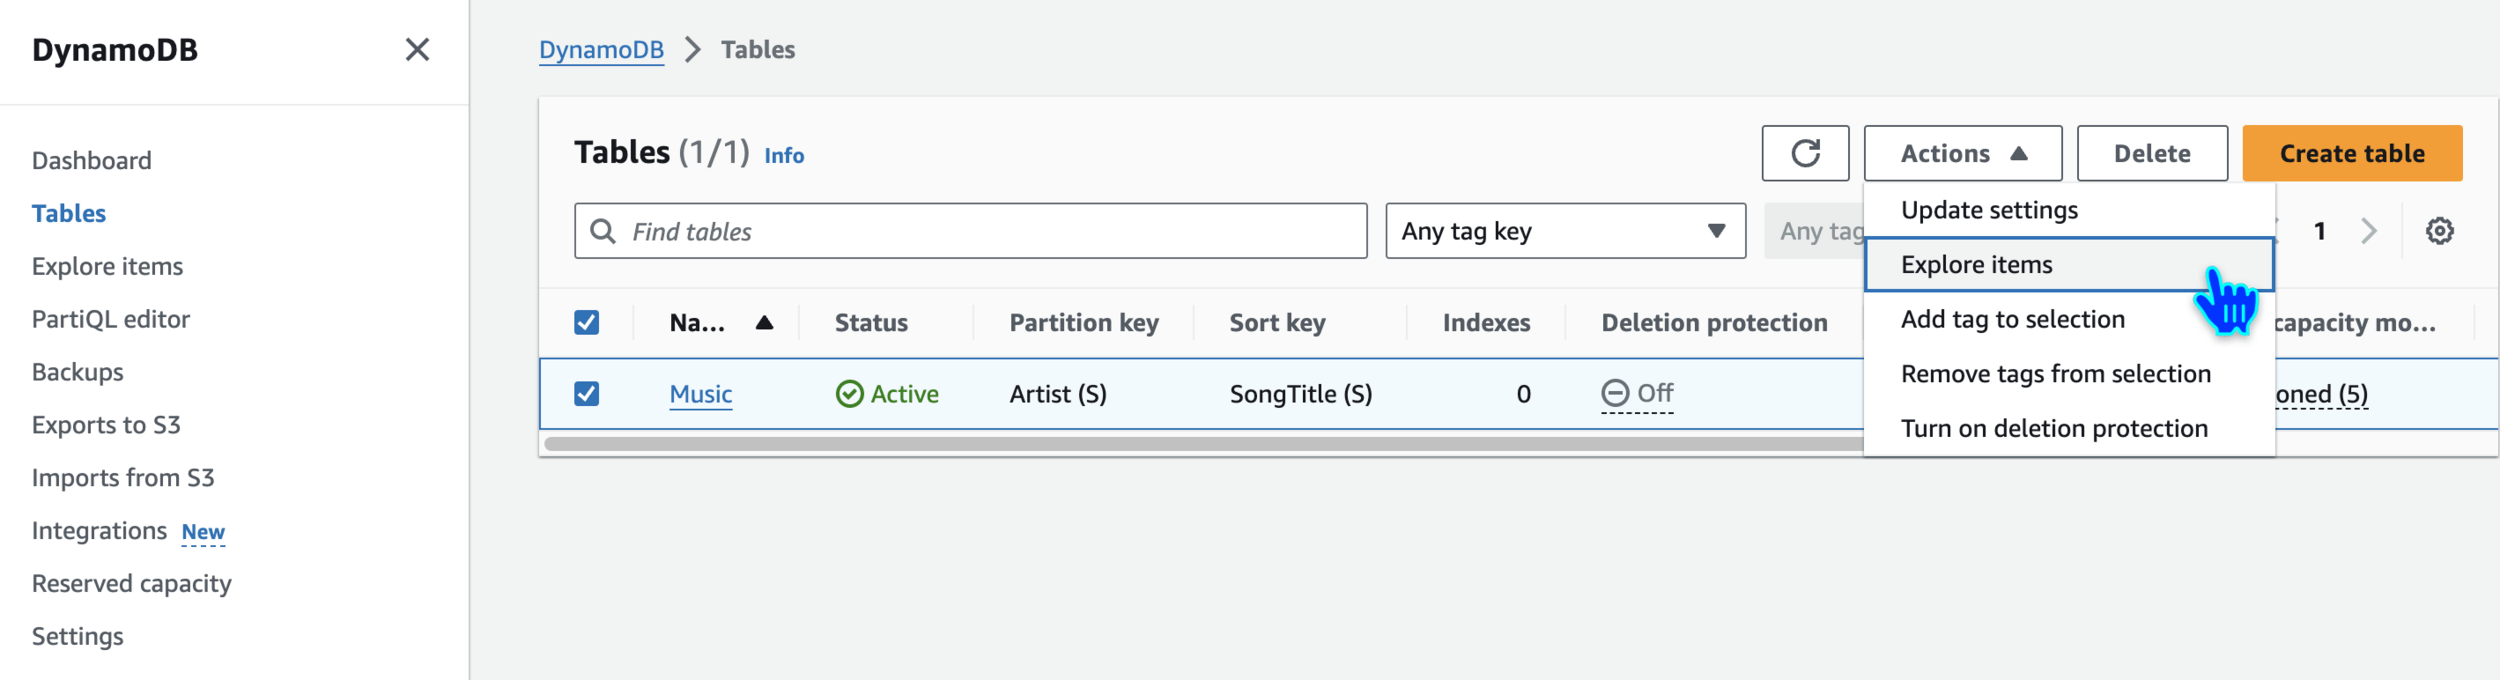Click the refresh tables icon button
Screen dimensions: 2500x680
click(x=1805, y=153)
